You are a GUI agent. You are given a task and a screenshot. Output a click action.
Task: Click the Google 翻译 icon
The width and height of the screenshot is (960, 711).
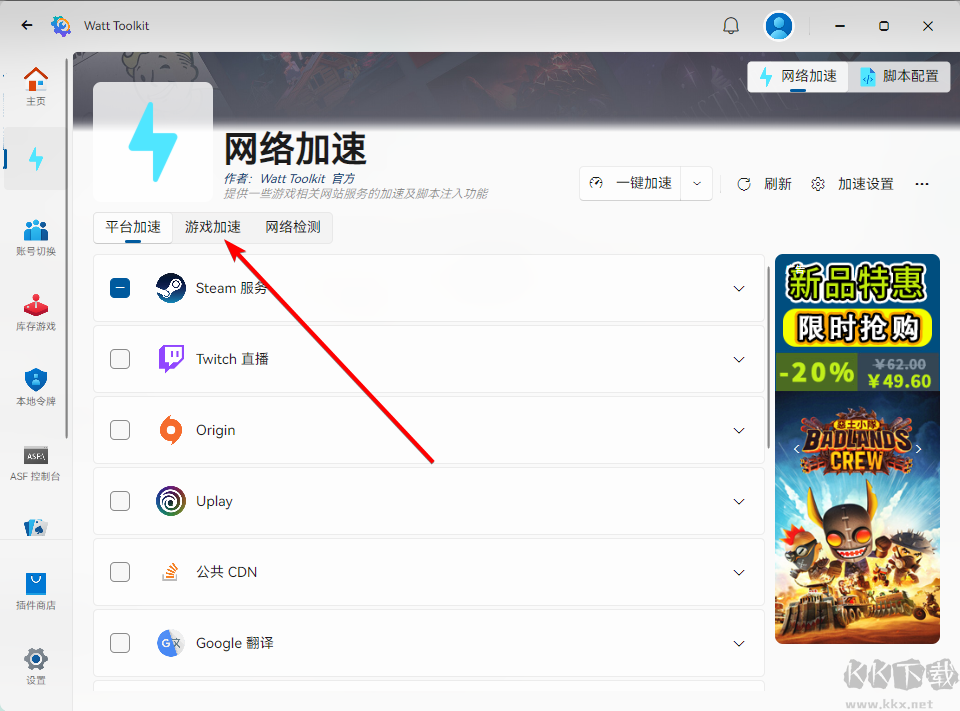point(171,643)
